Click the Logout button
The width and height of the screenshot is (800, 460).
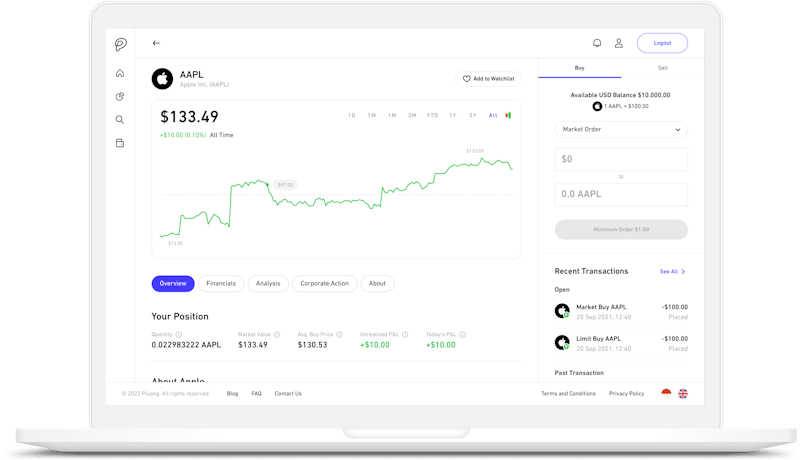tap(662, 43)
